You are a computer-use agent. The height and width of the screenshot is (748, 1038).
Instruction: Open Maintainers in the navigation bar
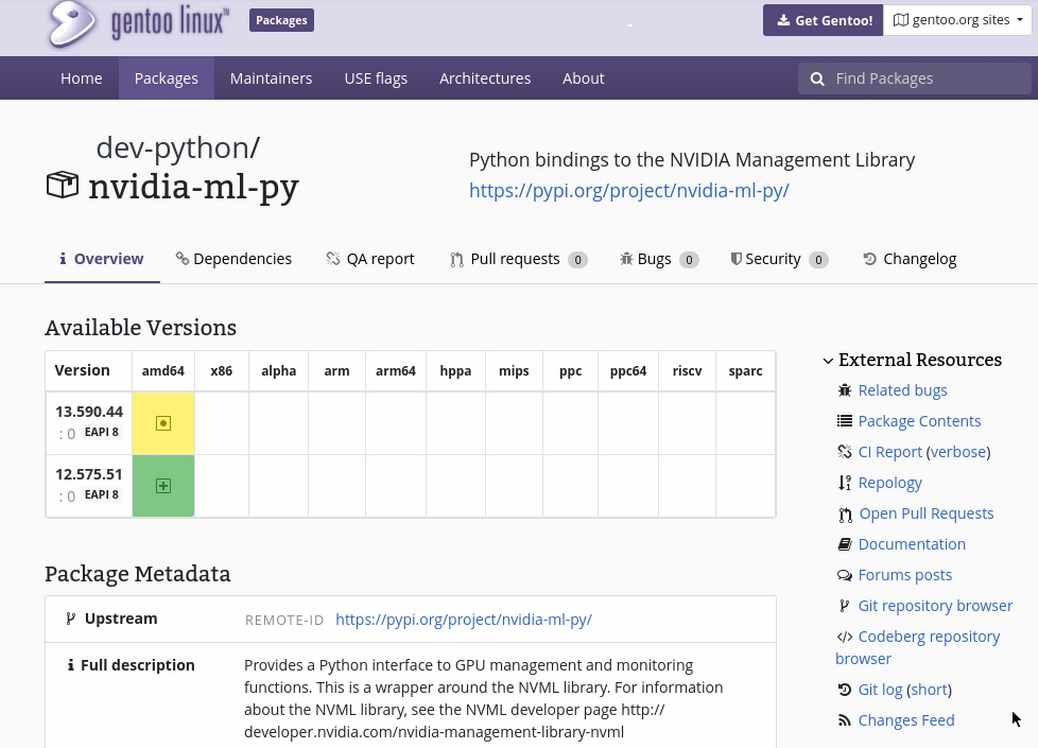click(x=271, y=78)
